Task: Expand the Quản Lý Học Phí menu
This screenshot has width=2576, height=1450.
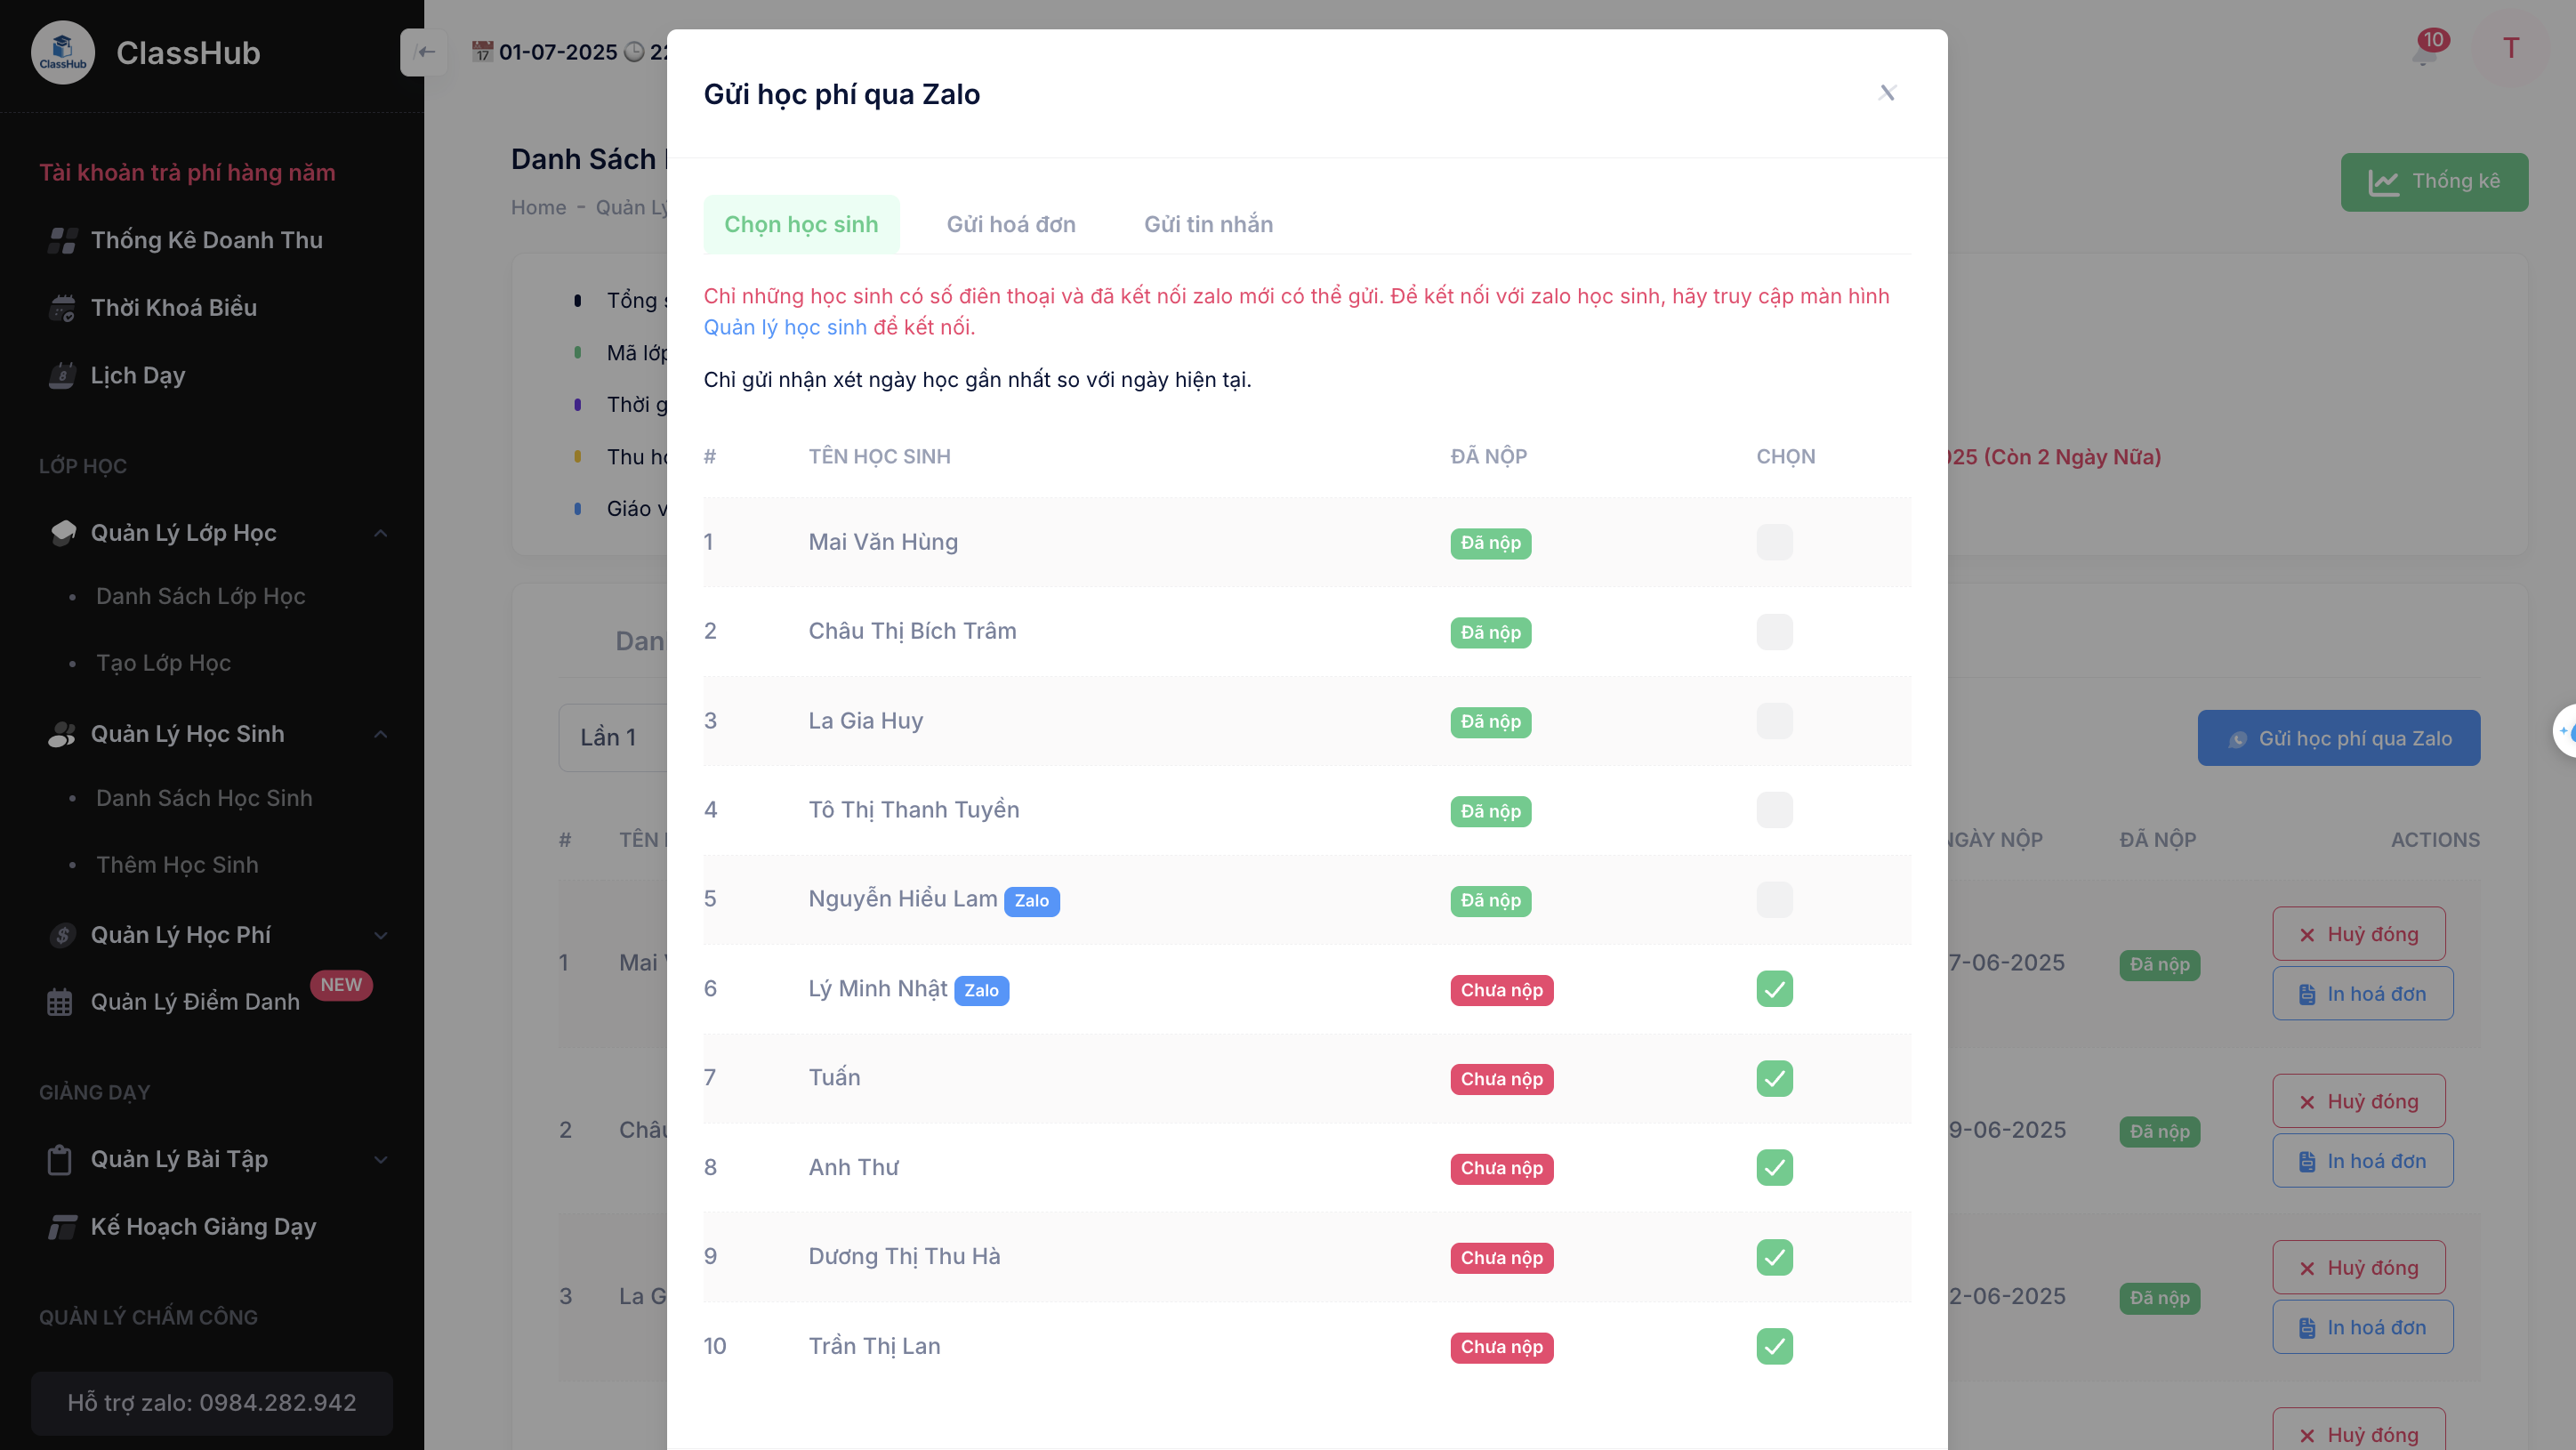Action: (x=380, y=935)
